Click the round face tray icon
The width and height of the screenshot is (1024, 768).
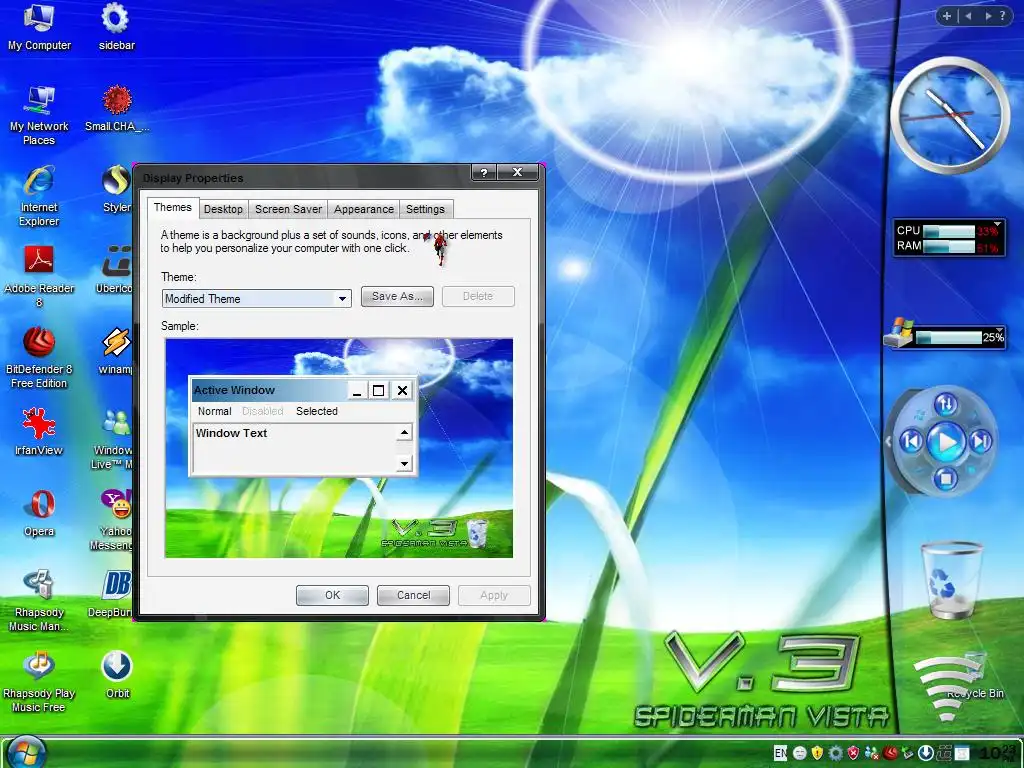[x=799, y=753]
